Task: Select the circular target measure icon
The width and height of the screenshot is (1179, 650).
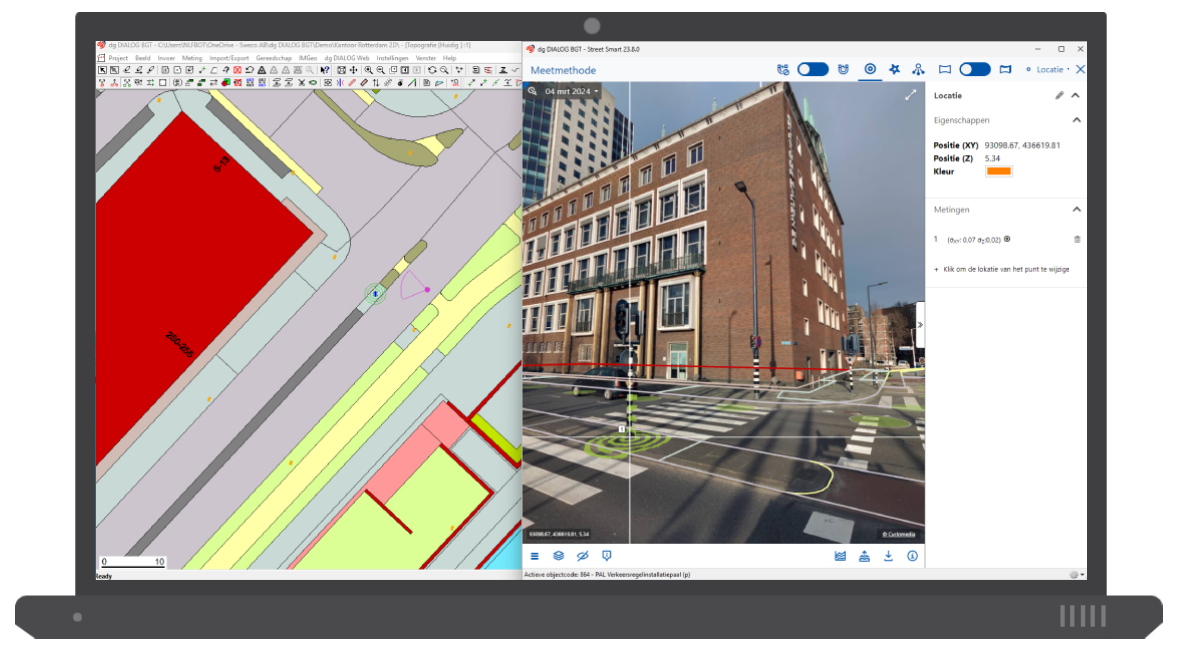Action: coord(870,69)
